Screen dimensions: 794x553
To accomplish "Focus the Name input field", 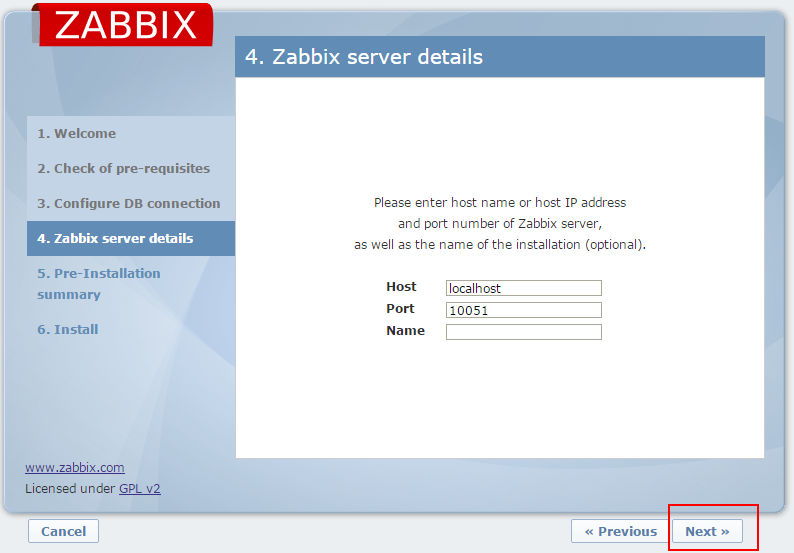I will 524,332.
